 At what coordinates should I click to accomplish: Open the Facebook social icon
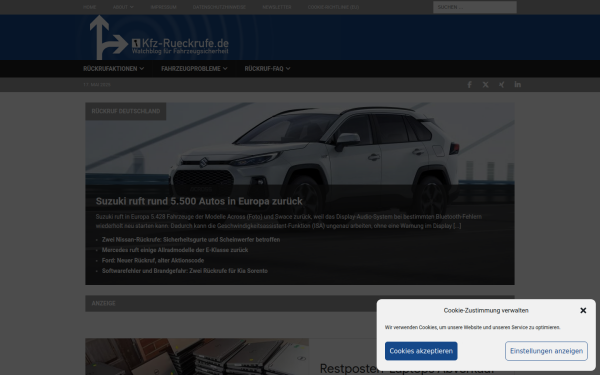pyautogui.click(x=470, y=85)
